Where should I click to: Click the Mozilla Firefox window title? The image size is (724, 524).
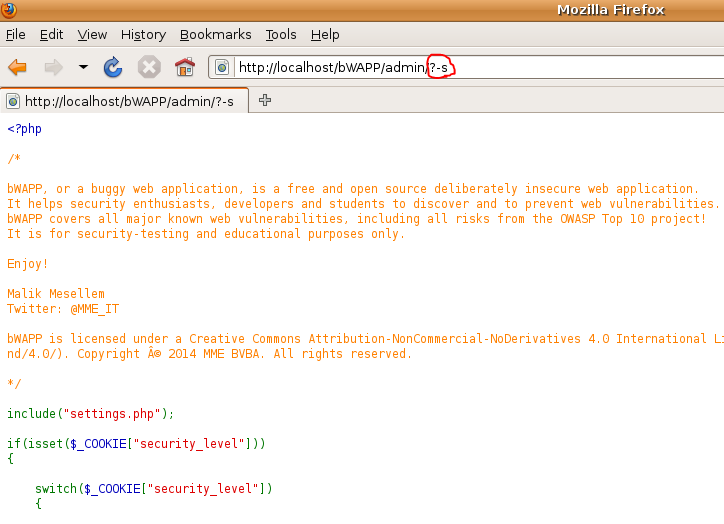point(610,10)
